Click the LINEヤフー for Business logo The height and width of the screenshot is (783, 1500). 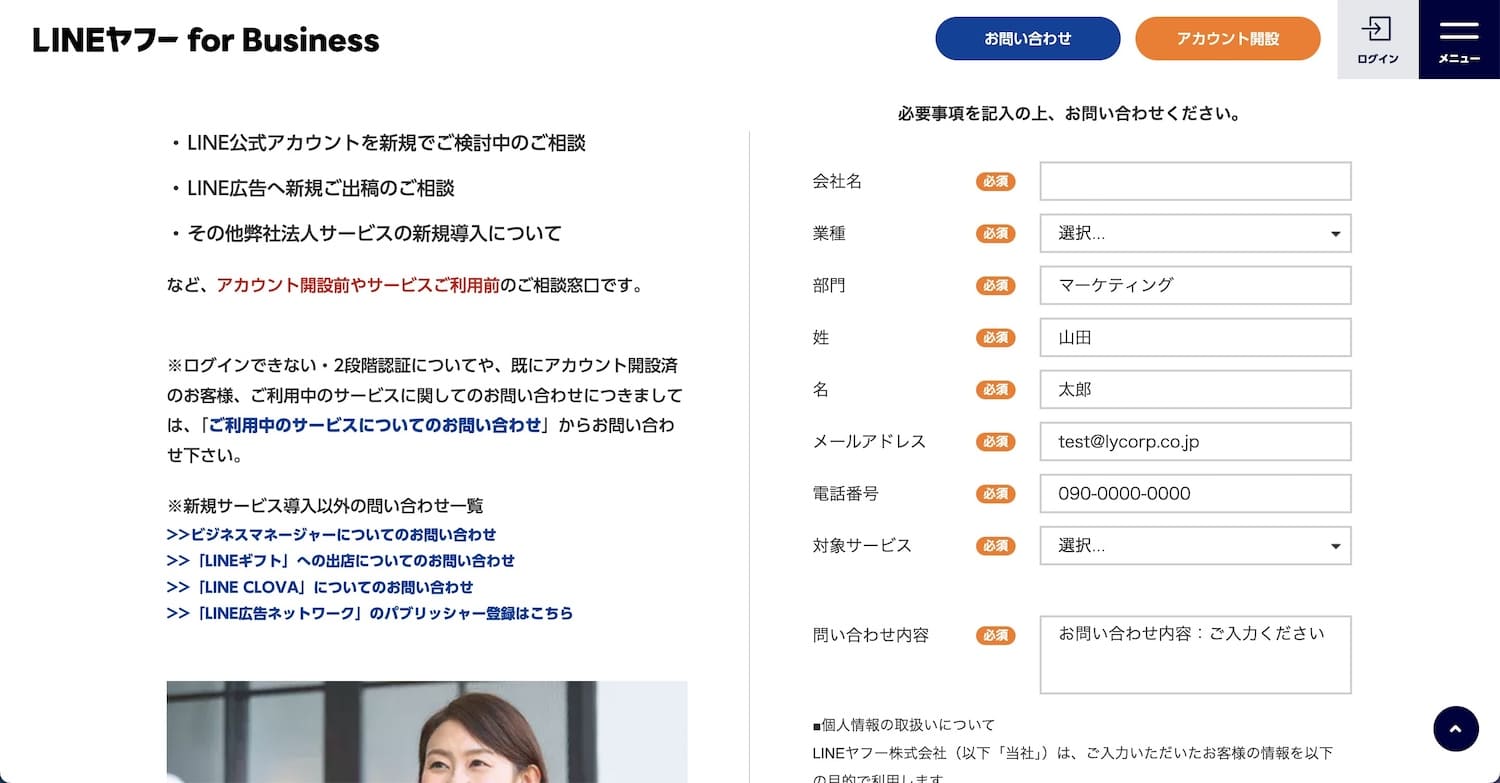click(x=206, y=40)
